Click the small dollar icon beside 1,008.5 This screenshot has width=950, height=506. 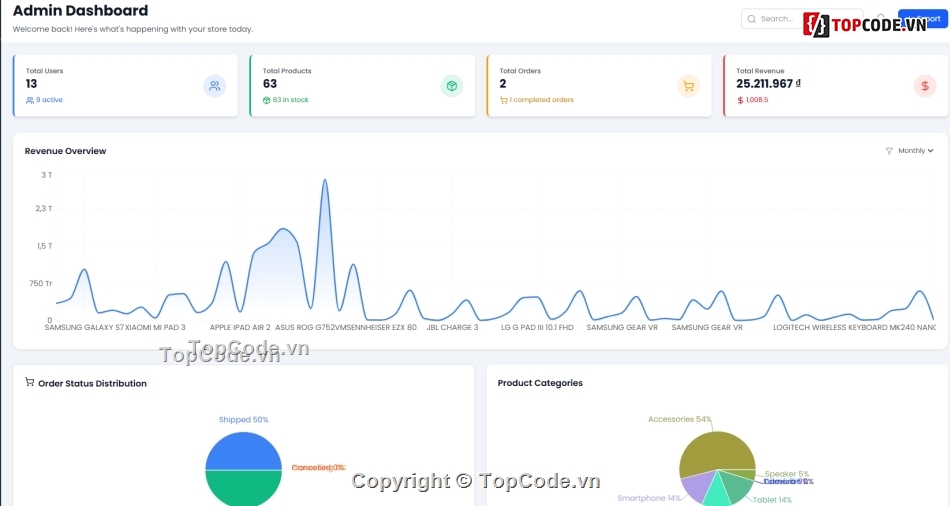click(740, 100)
